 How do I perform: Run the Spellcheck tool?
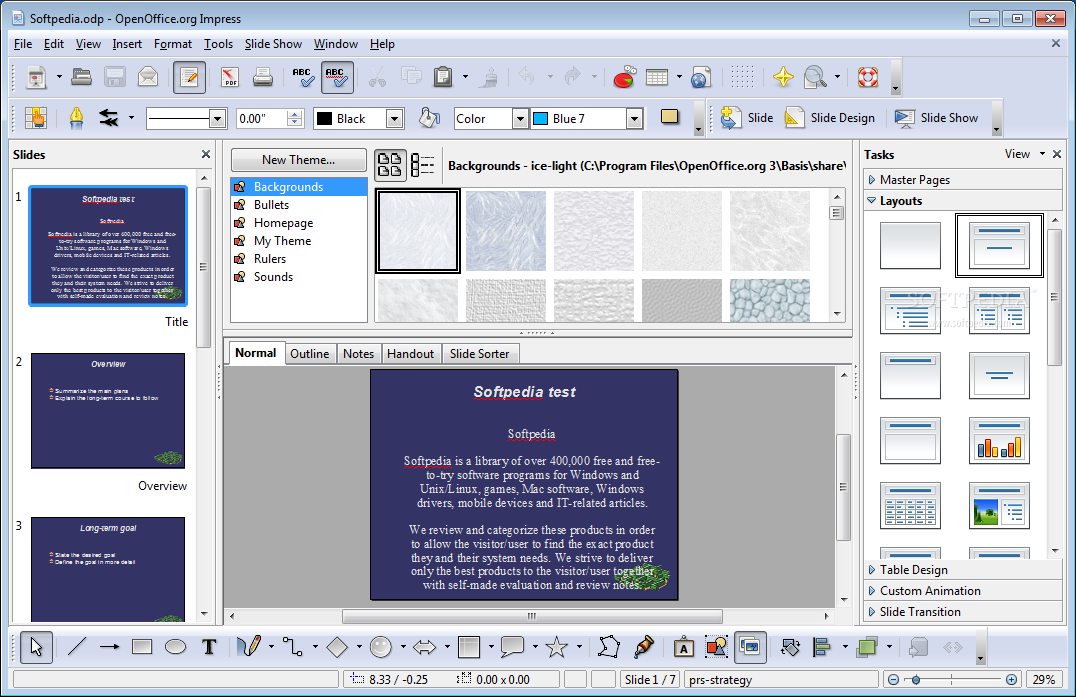[302, 77]
